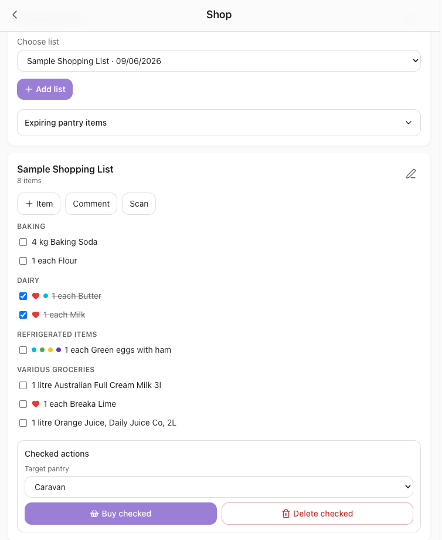Image resolution: width=442 pixels, height=540 pixels.
Task: Click the 4 kg Baking Soda item text
Action: click(64, 242)
